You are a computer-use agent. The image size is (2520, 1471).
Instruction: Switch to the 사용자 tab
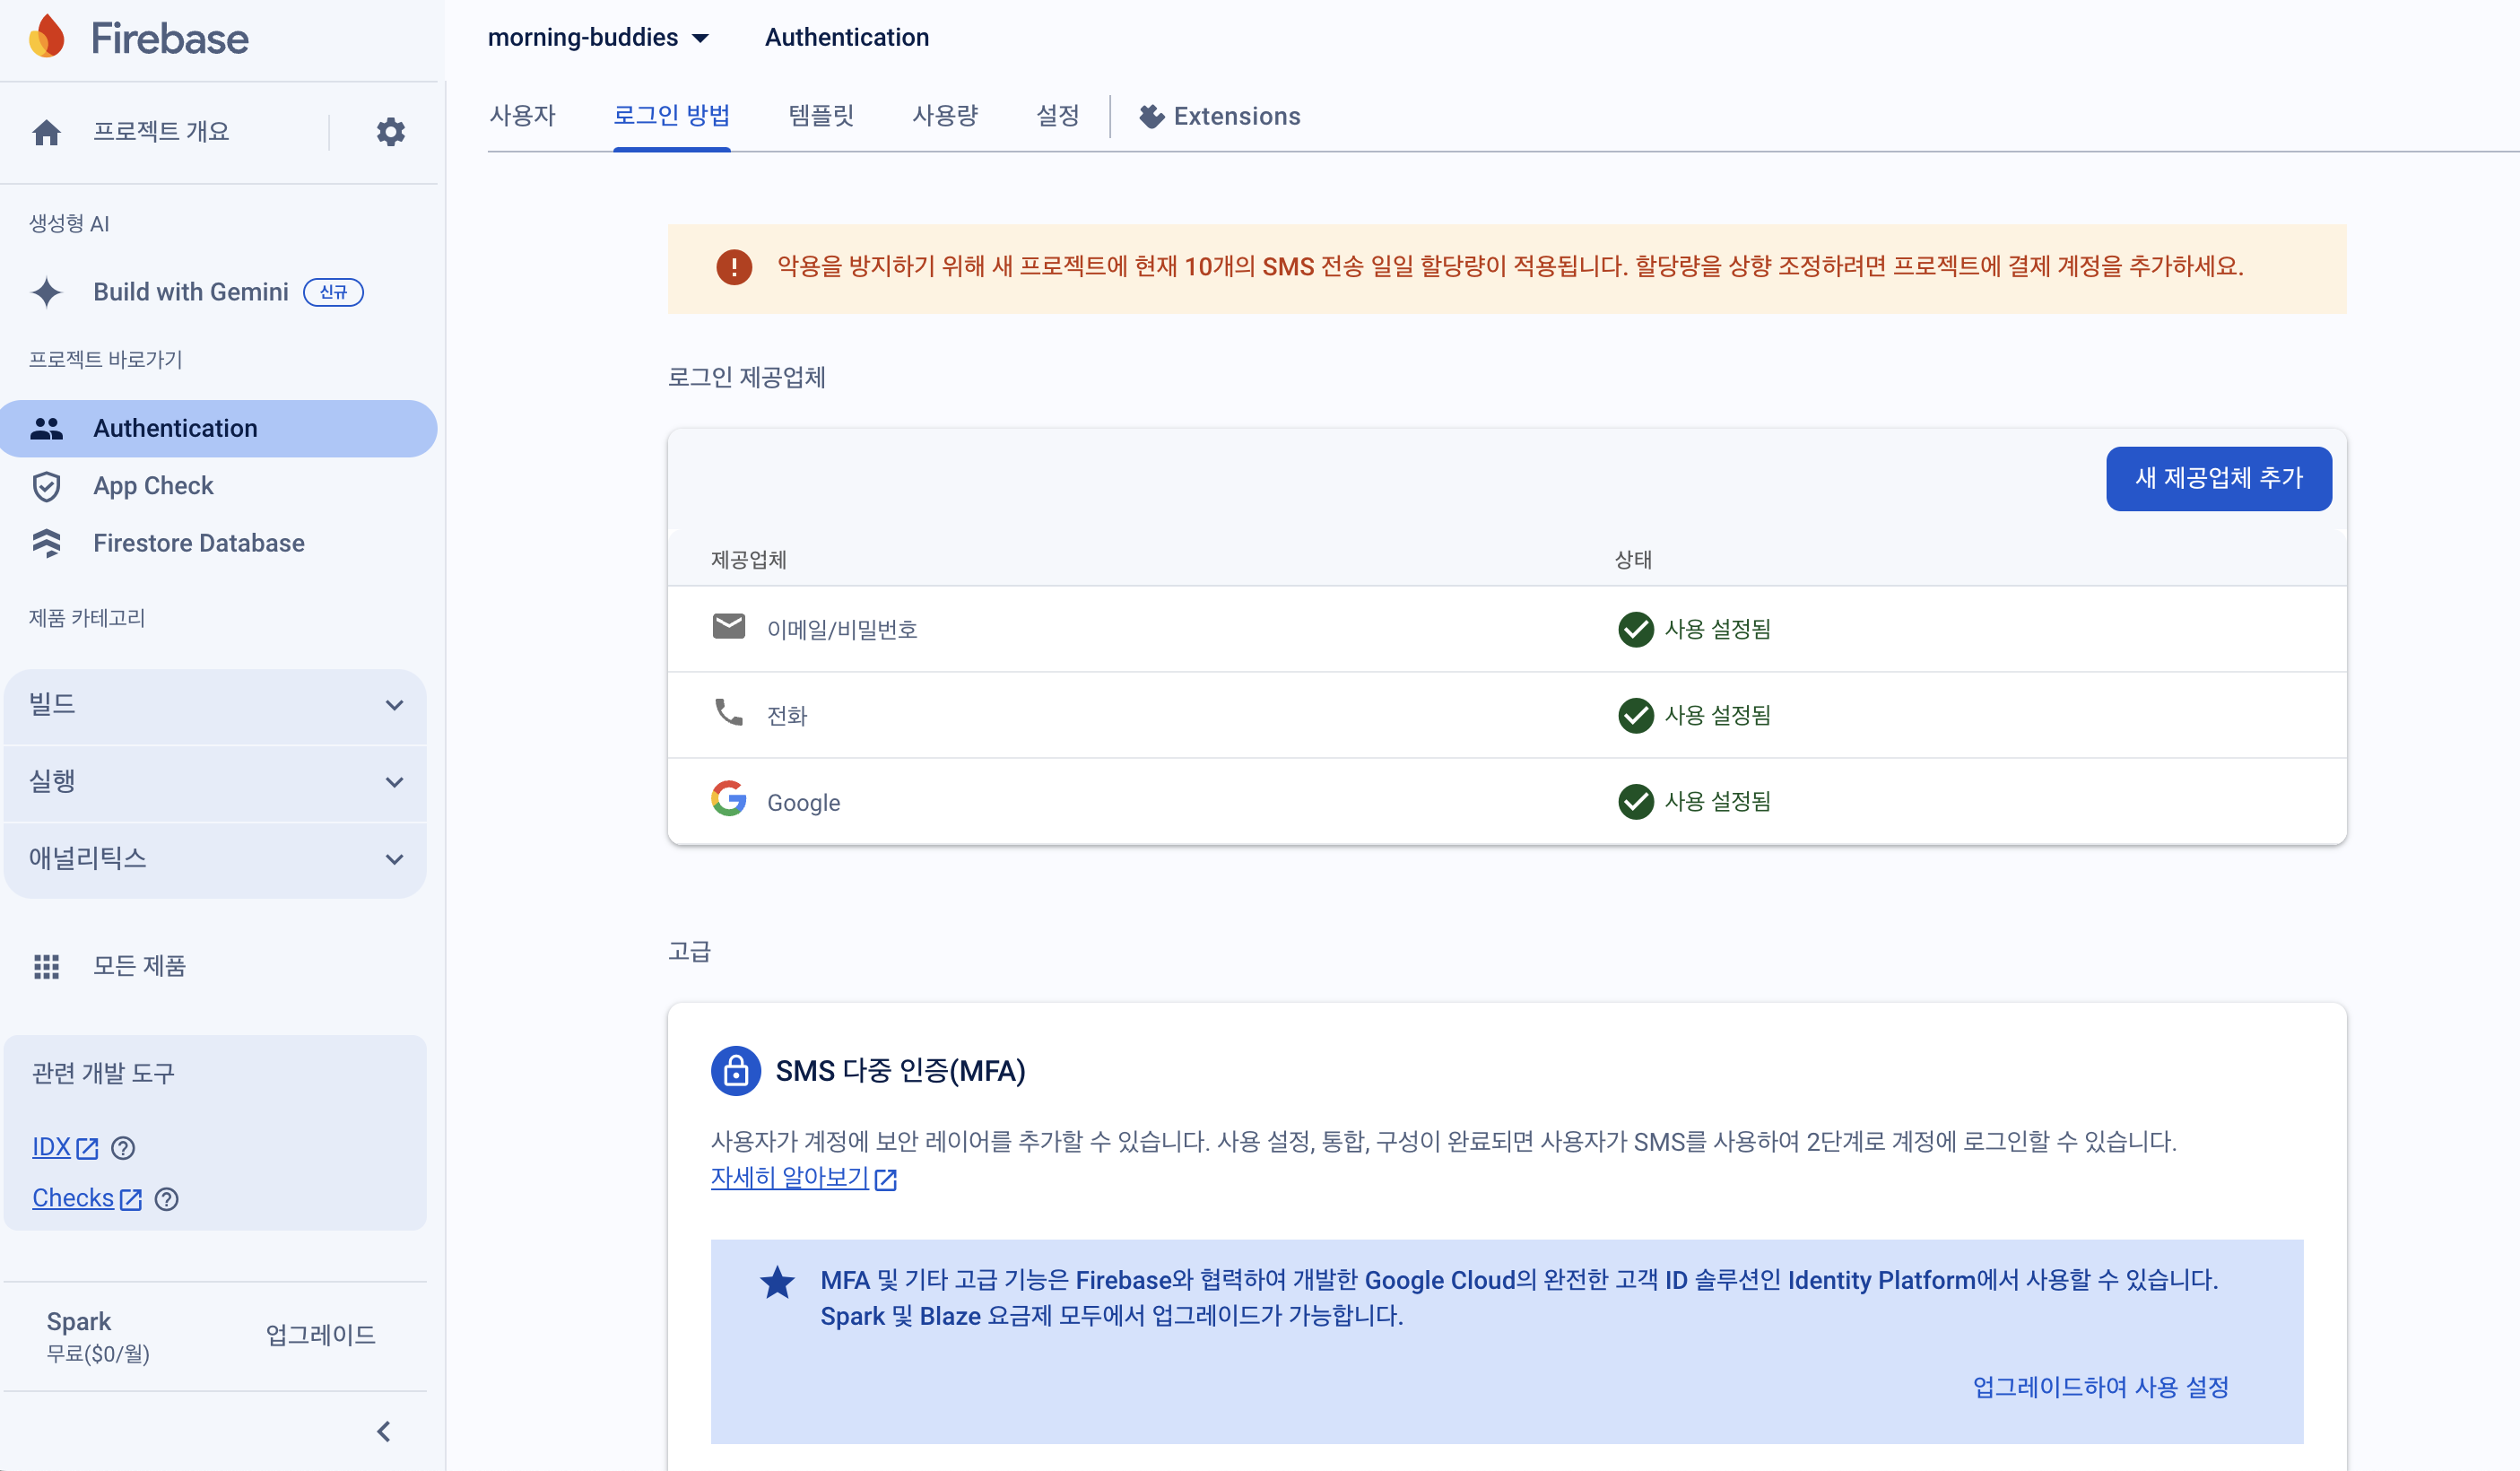522,116
